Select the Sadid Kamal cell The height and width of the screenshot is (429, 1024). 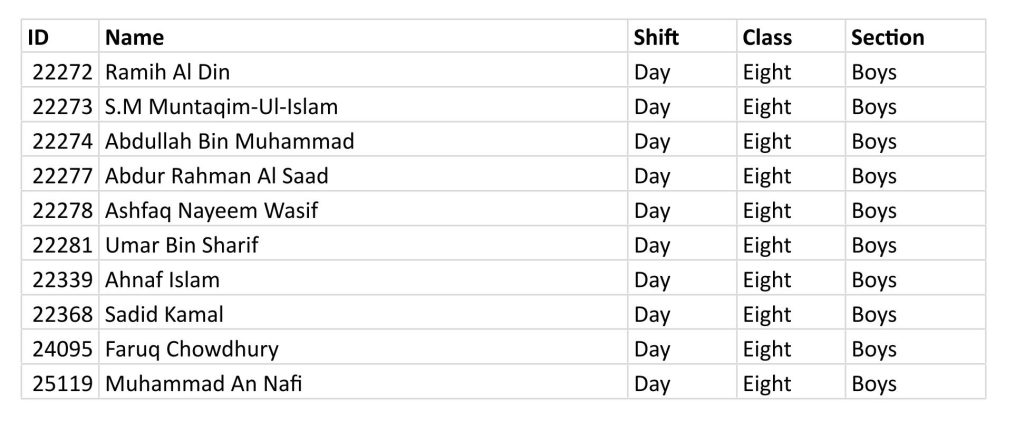tap(363, 313)
